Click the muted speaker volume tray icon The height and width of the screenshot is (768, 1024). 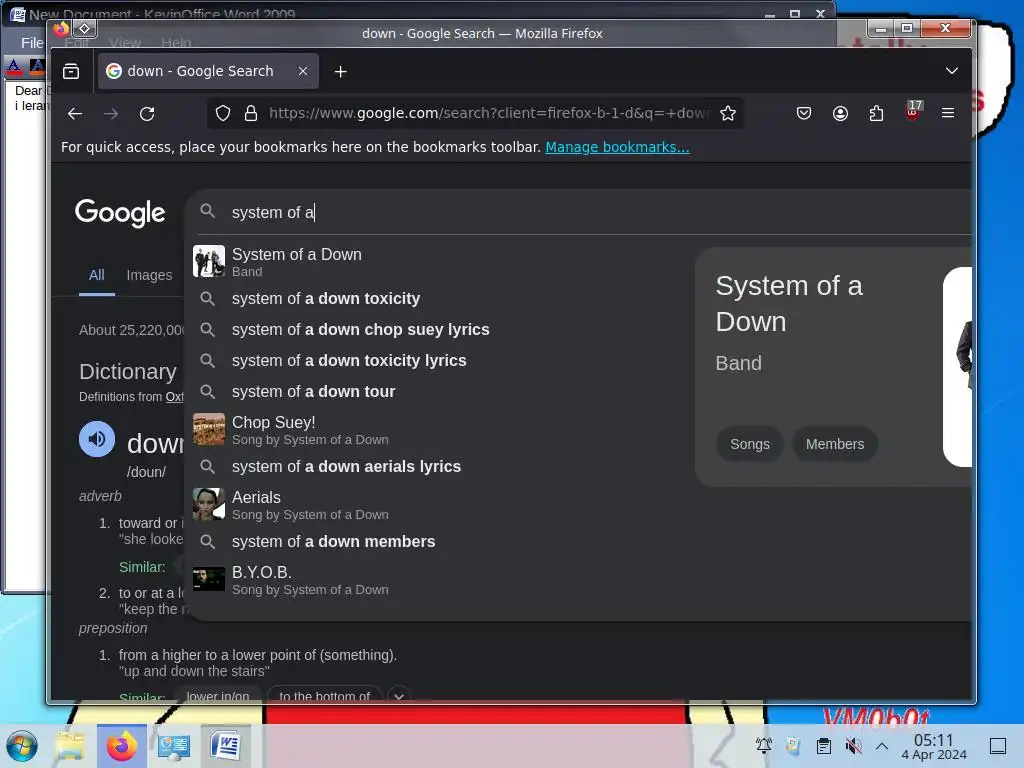coord(853,745)
